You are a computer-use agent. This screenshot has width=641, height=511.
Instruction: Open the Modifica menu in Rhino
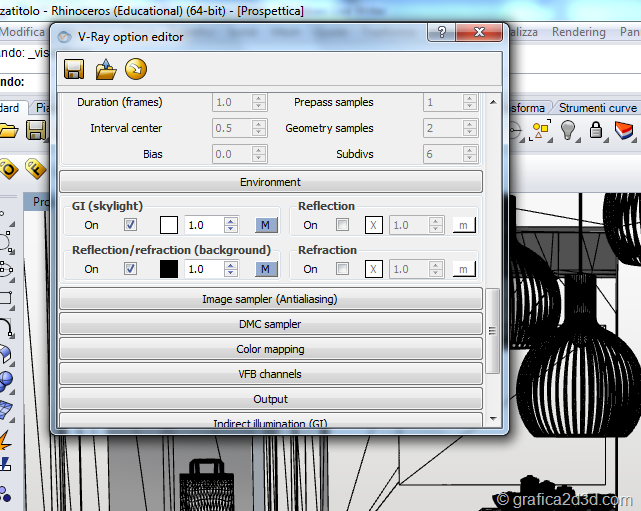pyautogui.click(x=22, y=32)
